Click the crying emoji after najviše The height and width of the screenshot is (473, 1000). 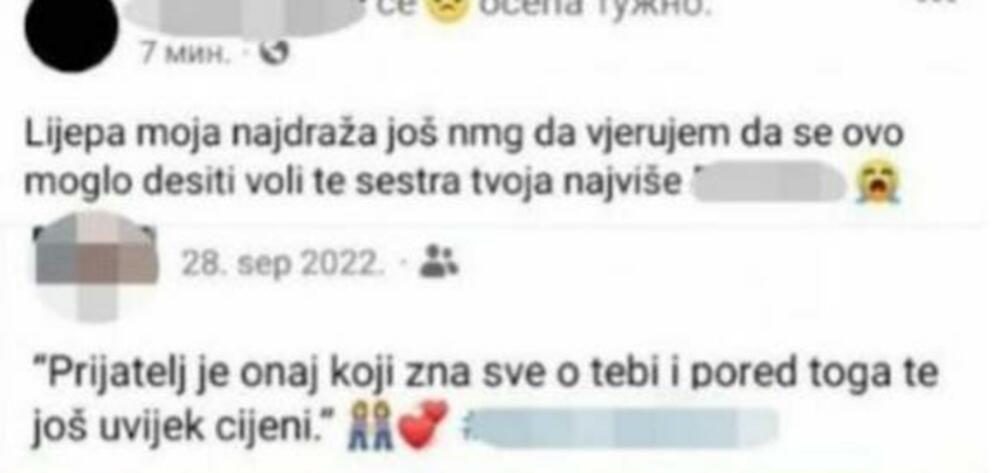click(879, 183)
